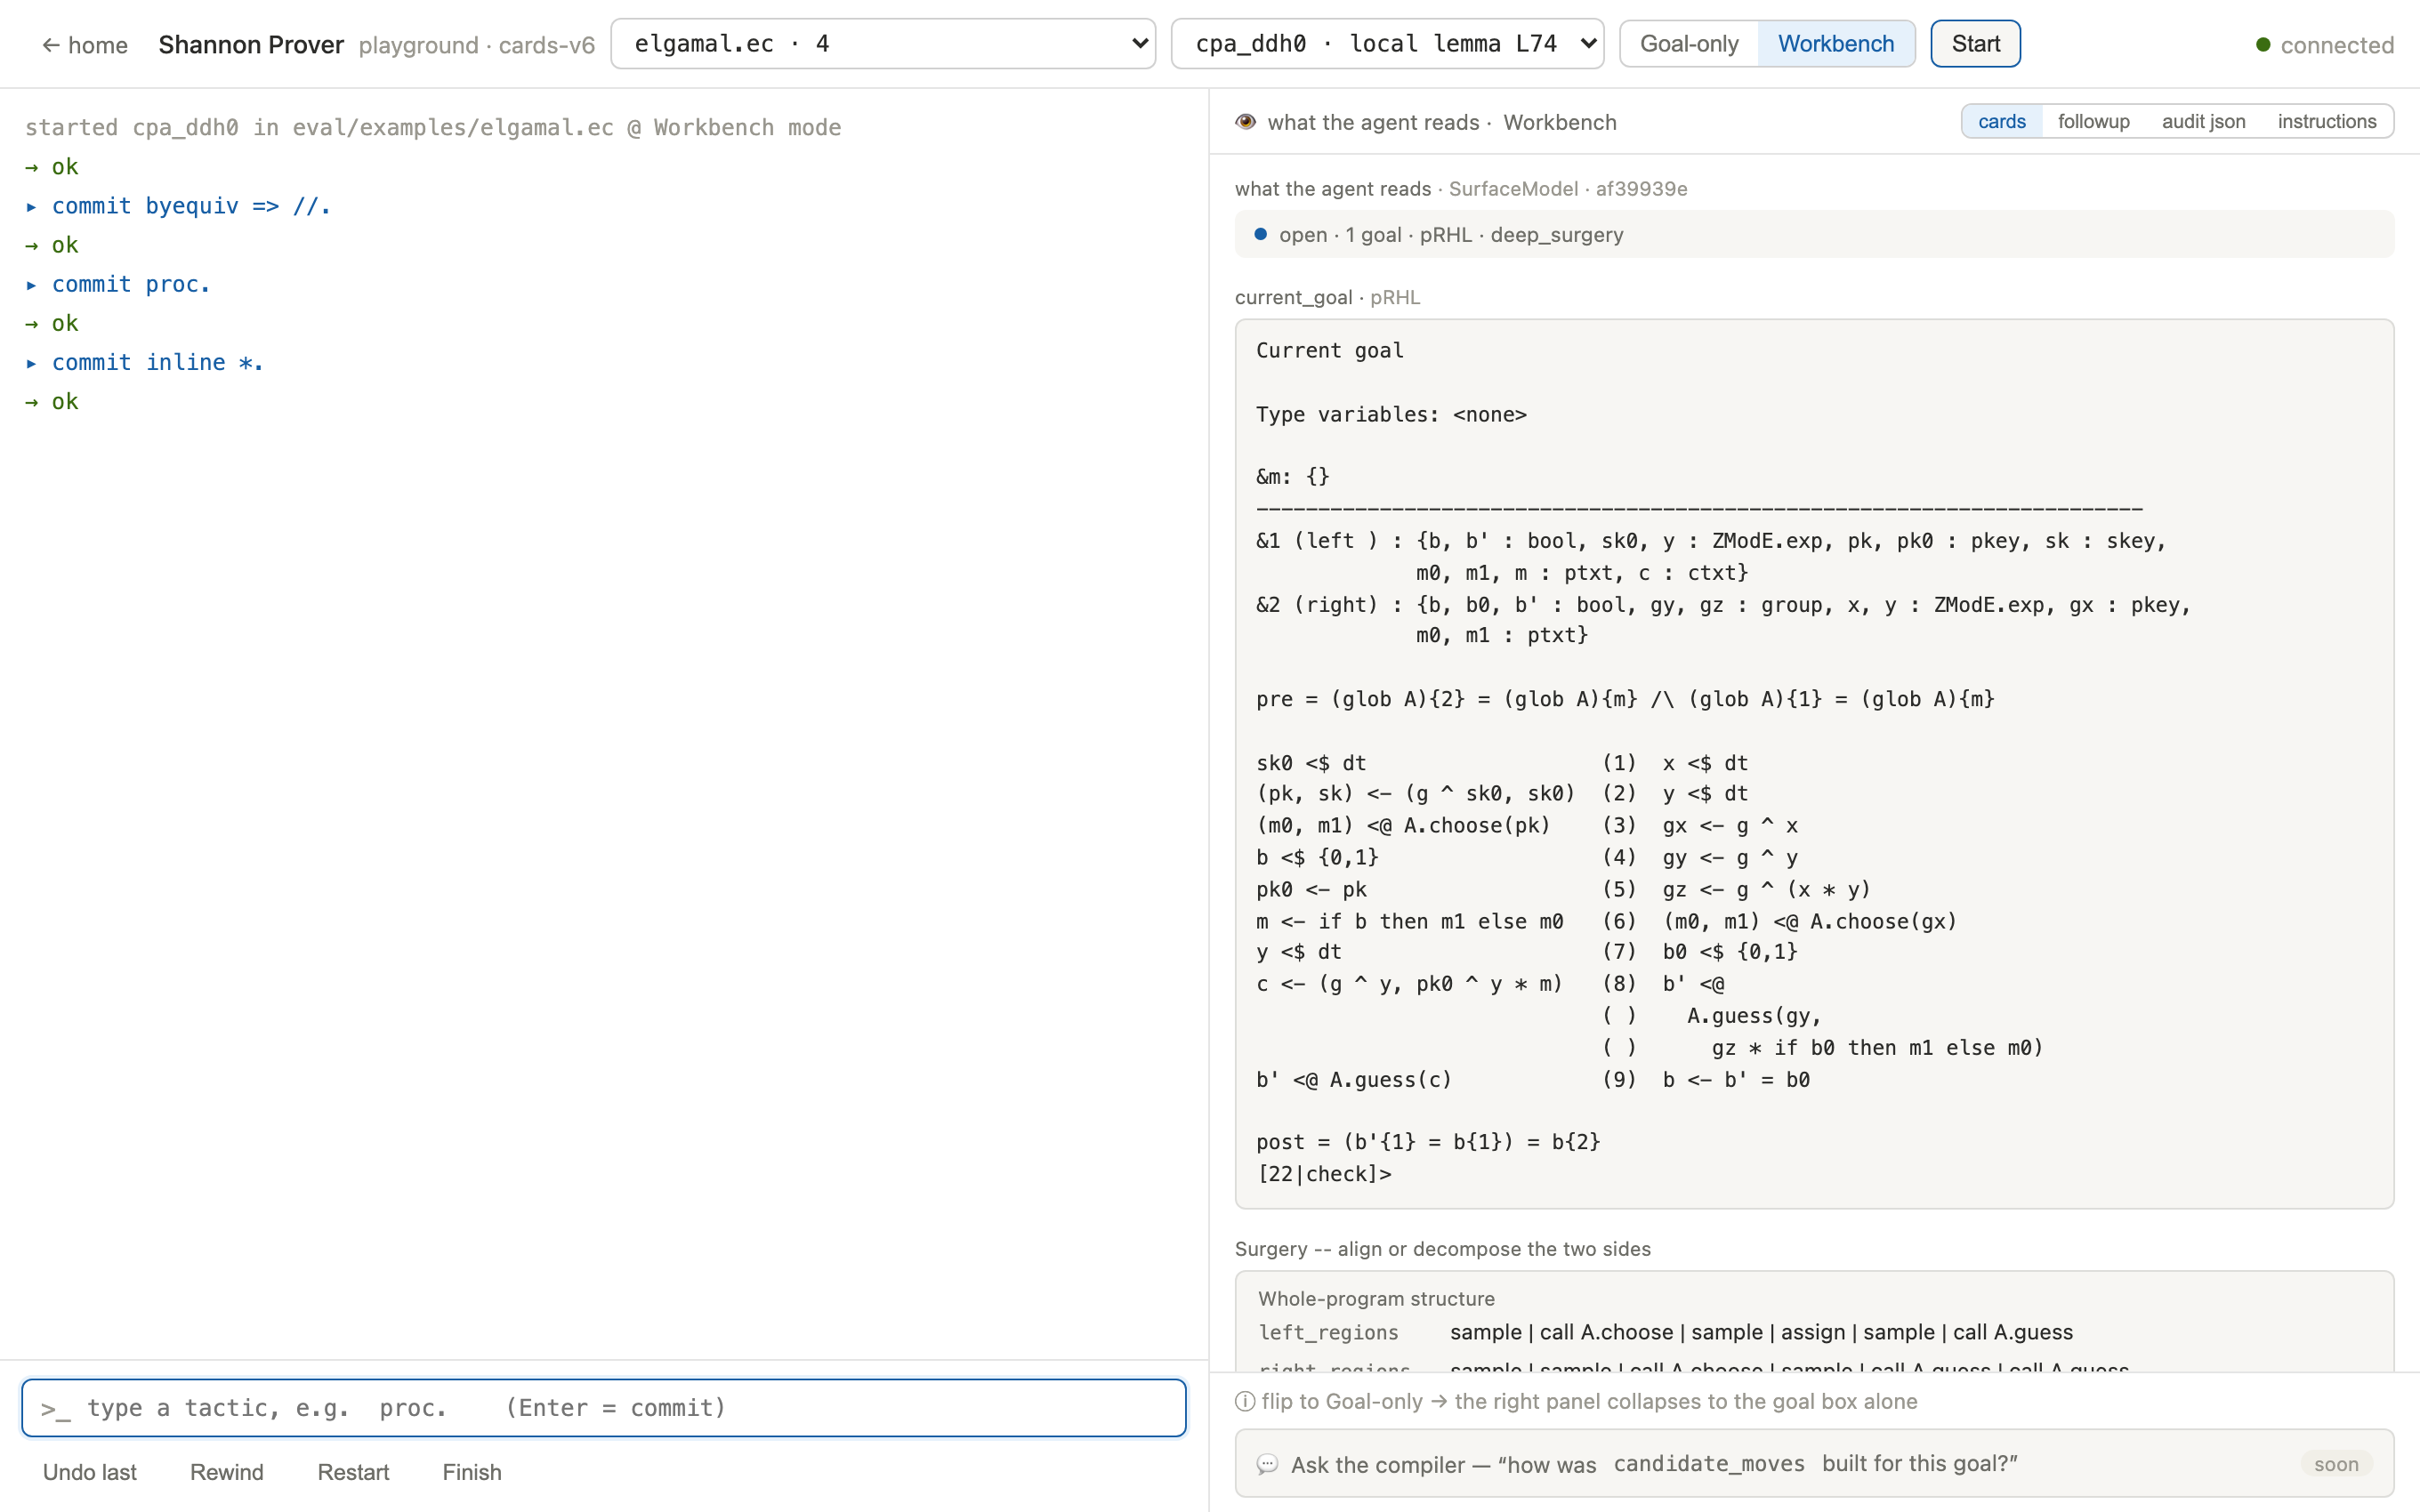Screen dimensions: 2420x1512
Task: Click the '(6) (m0, m1) <@ A.choose(gx)' line
Action: click(1779, 921)
